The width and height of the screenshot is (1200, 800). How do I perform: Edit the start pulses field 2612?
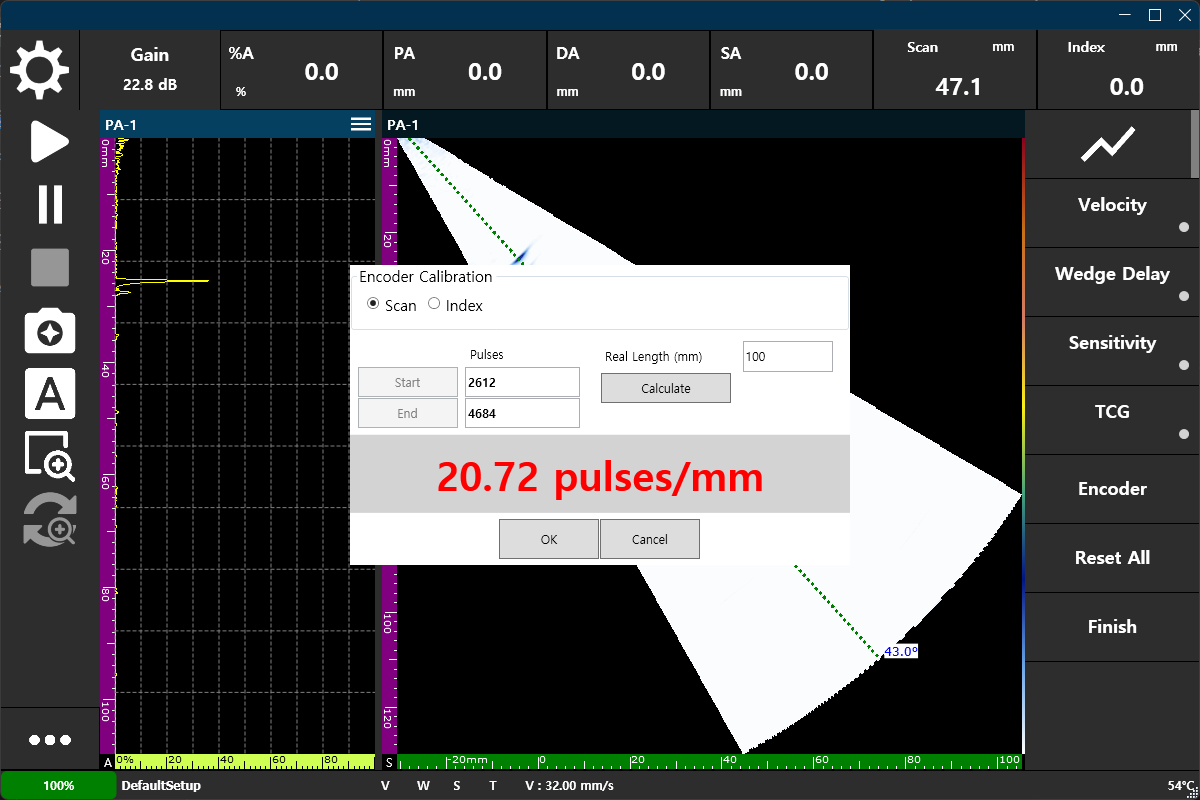pyautogui.click(x=522, y=383)
